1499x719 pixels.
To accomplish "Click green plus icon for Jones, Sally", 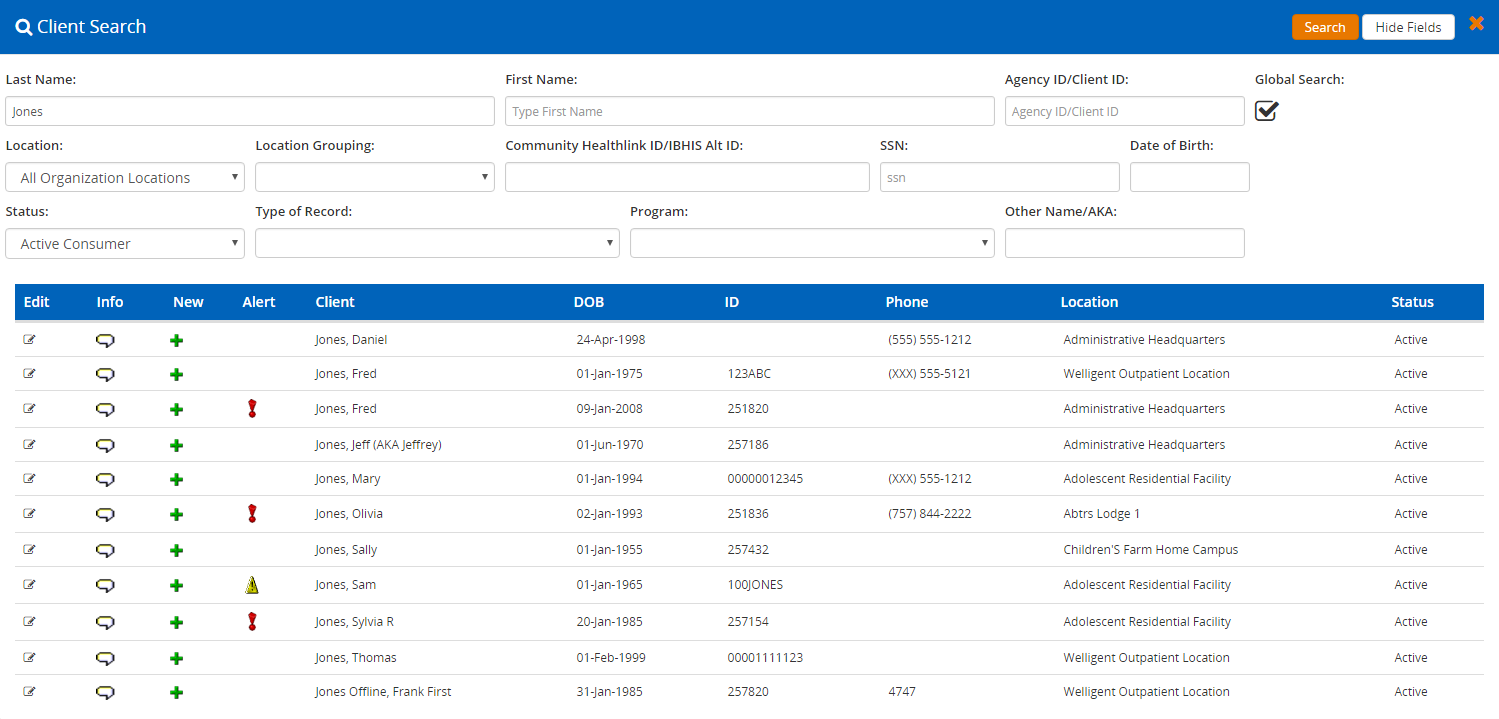I will coord(177,550).
